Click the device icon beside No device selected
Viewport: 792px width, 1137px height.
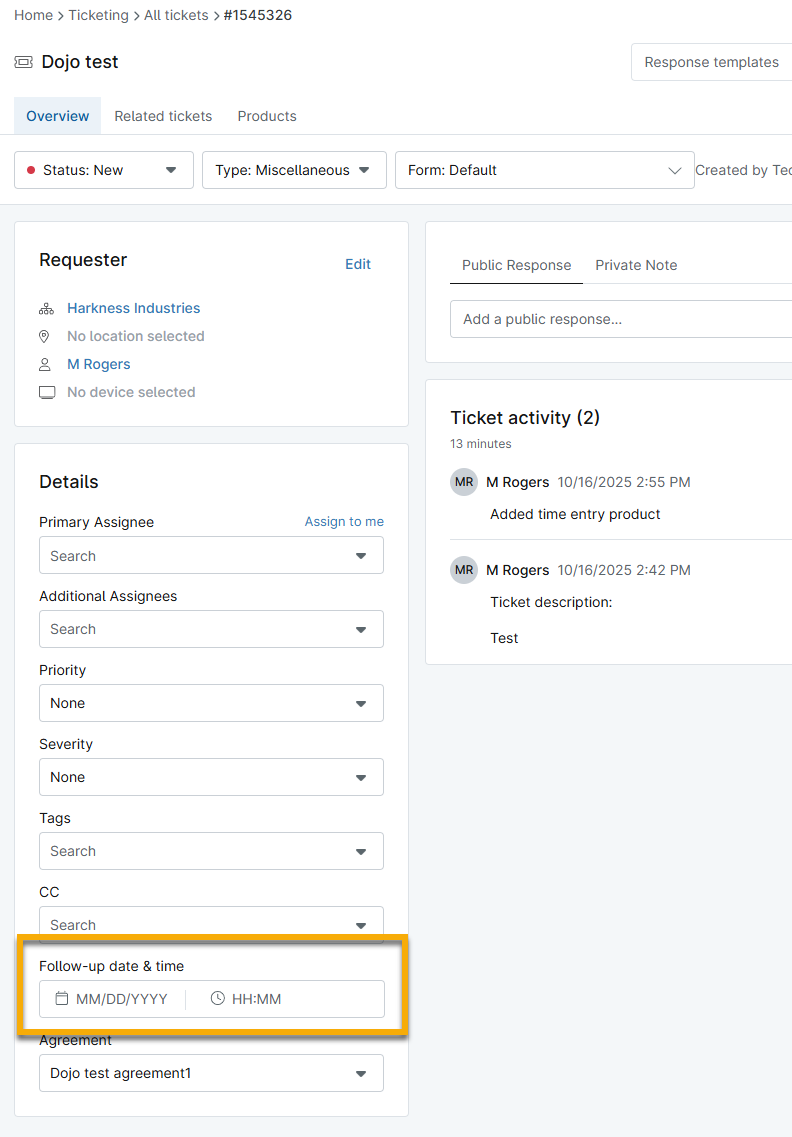coord(46,392)
